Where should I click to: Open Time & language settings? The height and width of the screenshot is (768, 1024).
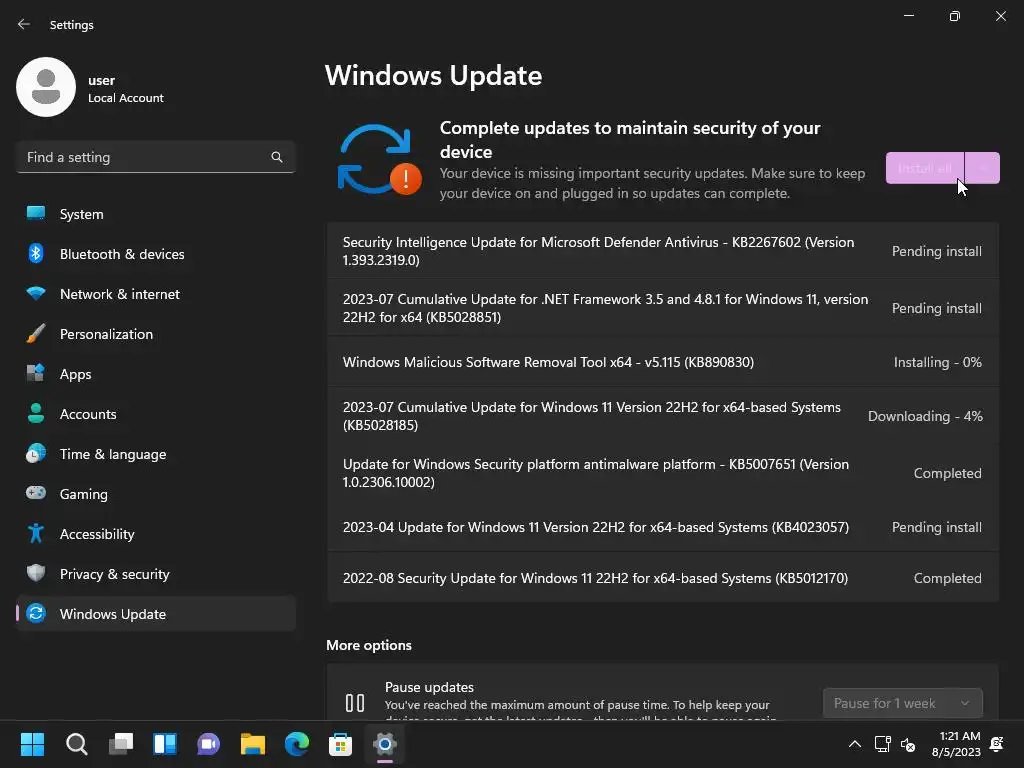[x=155, y=454]
